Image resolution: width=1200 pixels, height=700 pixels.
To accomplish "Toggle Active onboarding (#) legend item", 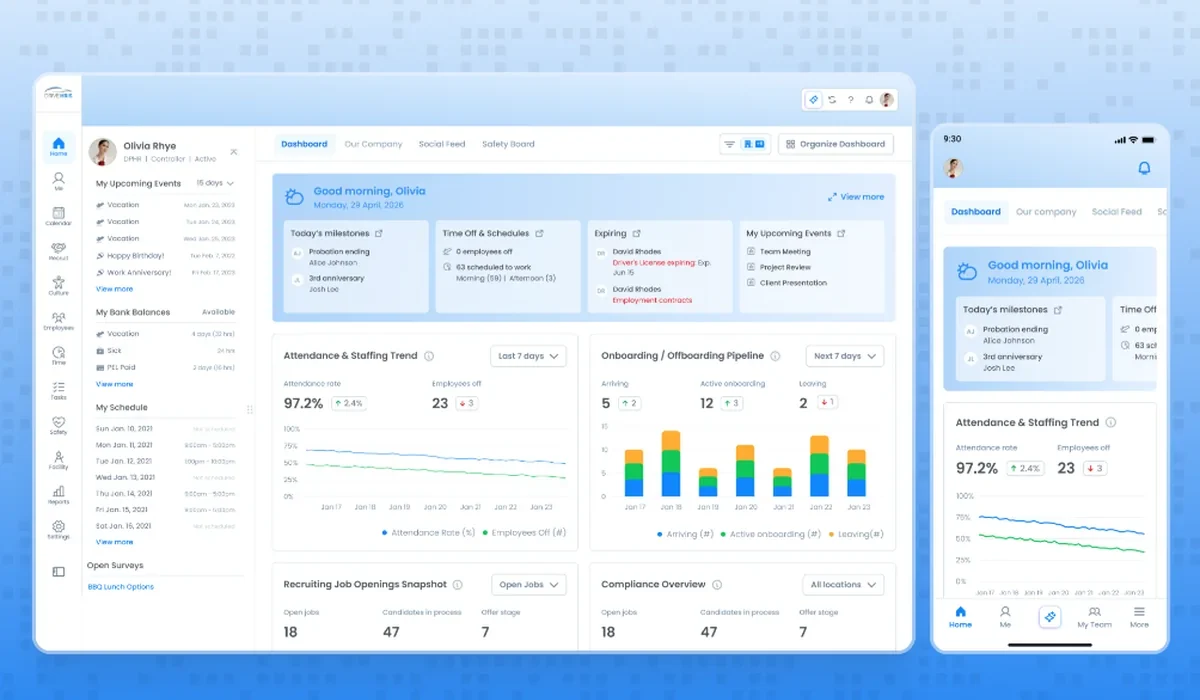I will click(769, 534).
